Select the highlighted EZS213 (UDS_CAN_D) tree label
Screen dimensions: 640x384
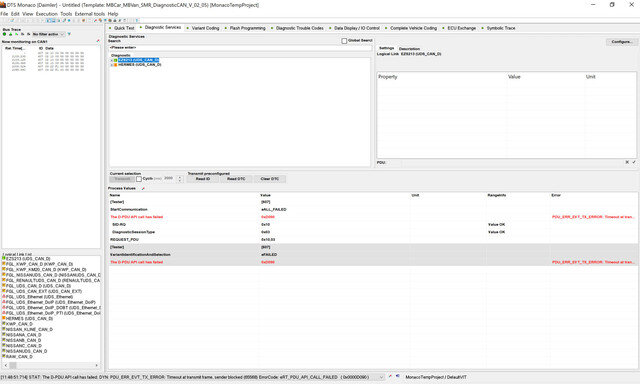point(138,60)
